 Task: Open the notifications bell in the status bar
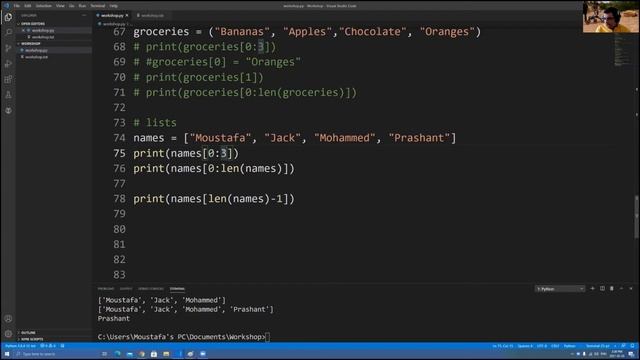click(x=632, y=346)
